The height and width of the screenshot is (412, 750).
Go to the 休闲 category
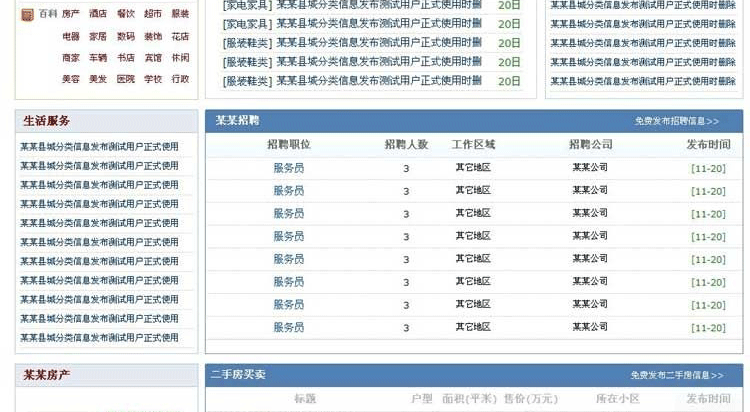tap(180, 58)
